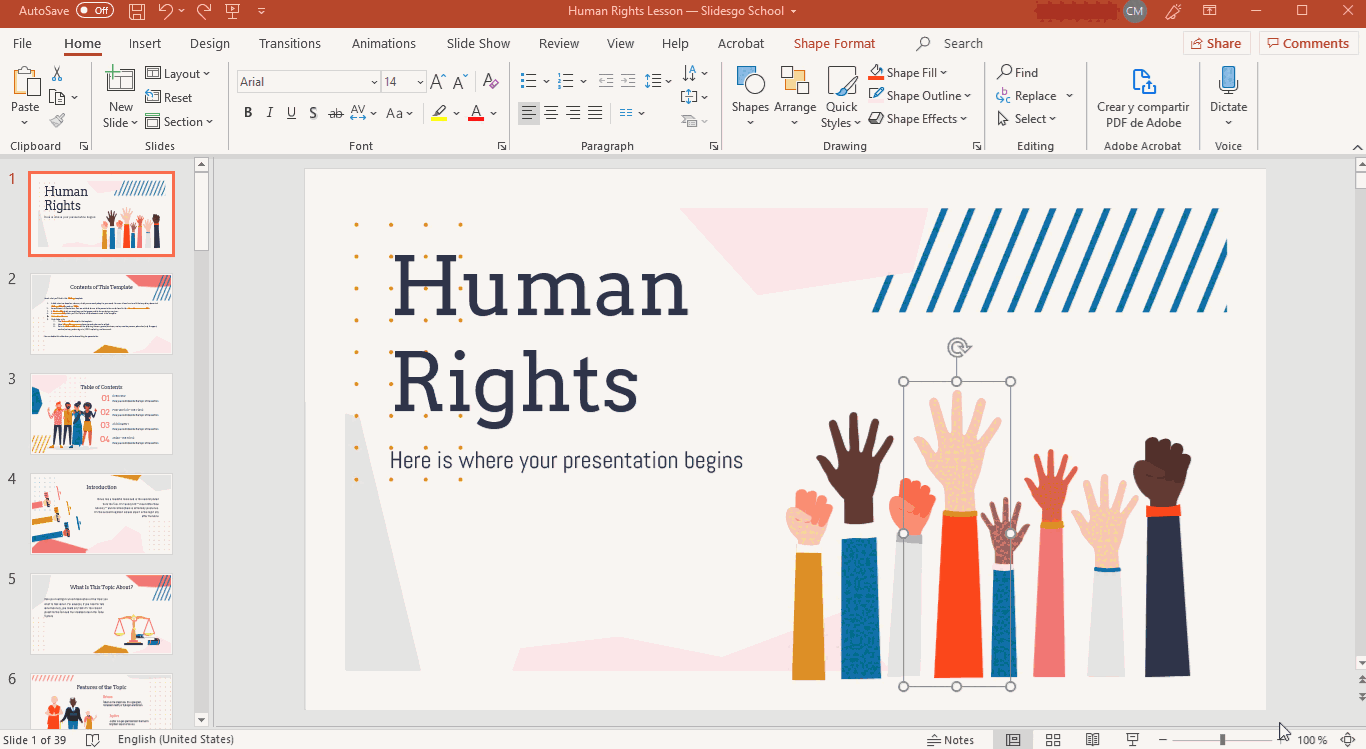Expand the Shape Fill dropdown
This screenshot has width=1366, height=749.
[943, 73]
